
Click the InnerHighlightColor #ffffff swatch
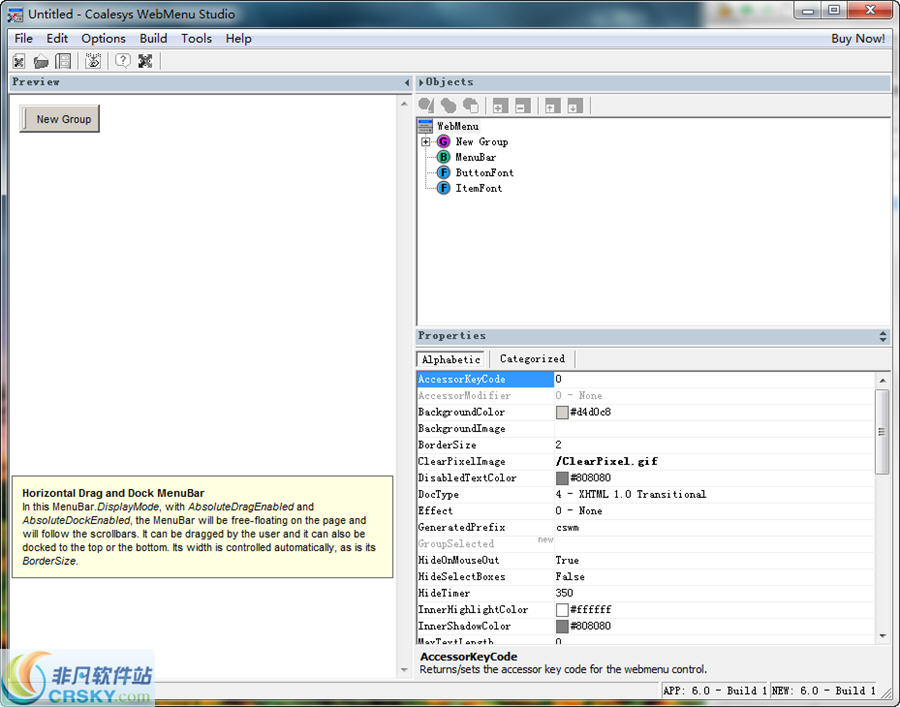click(562, 609)
